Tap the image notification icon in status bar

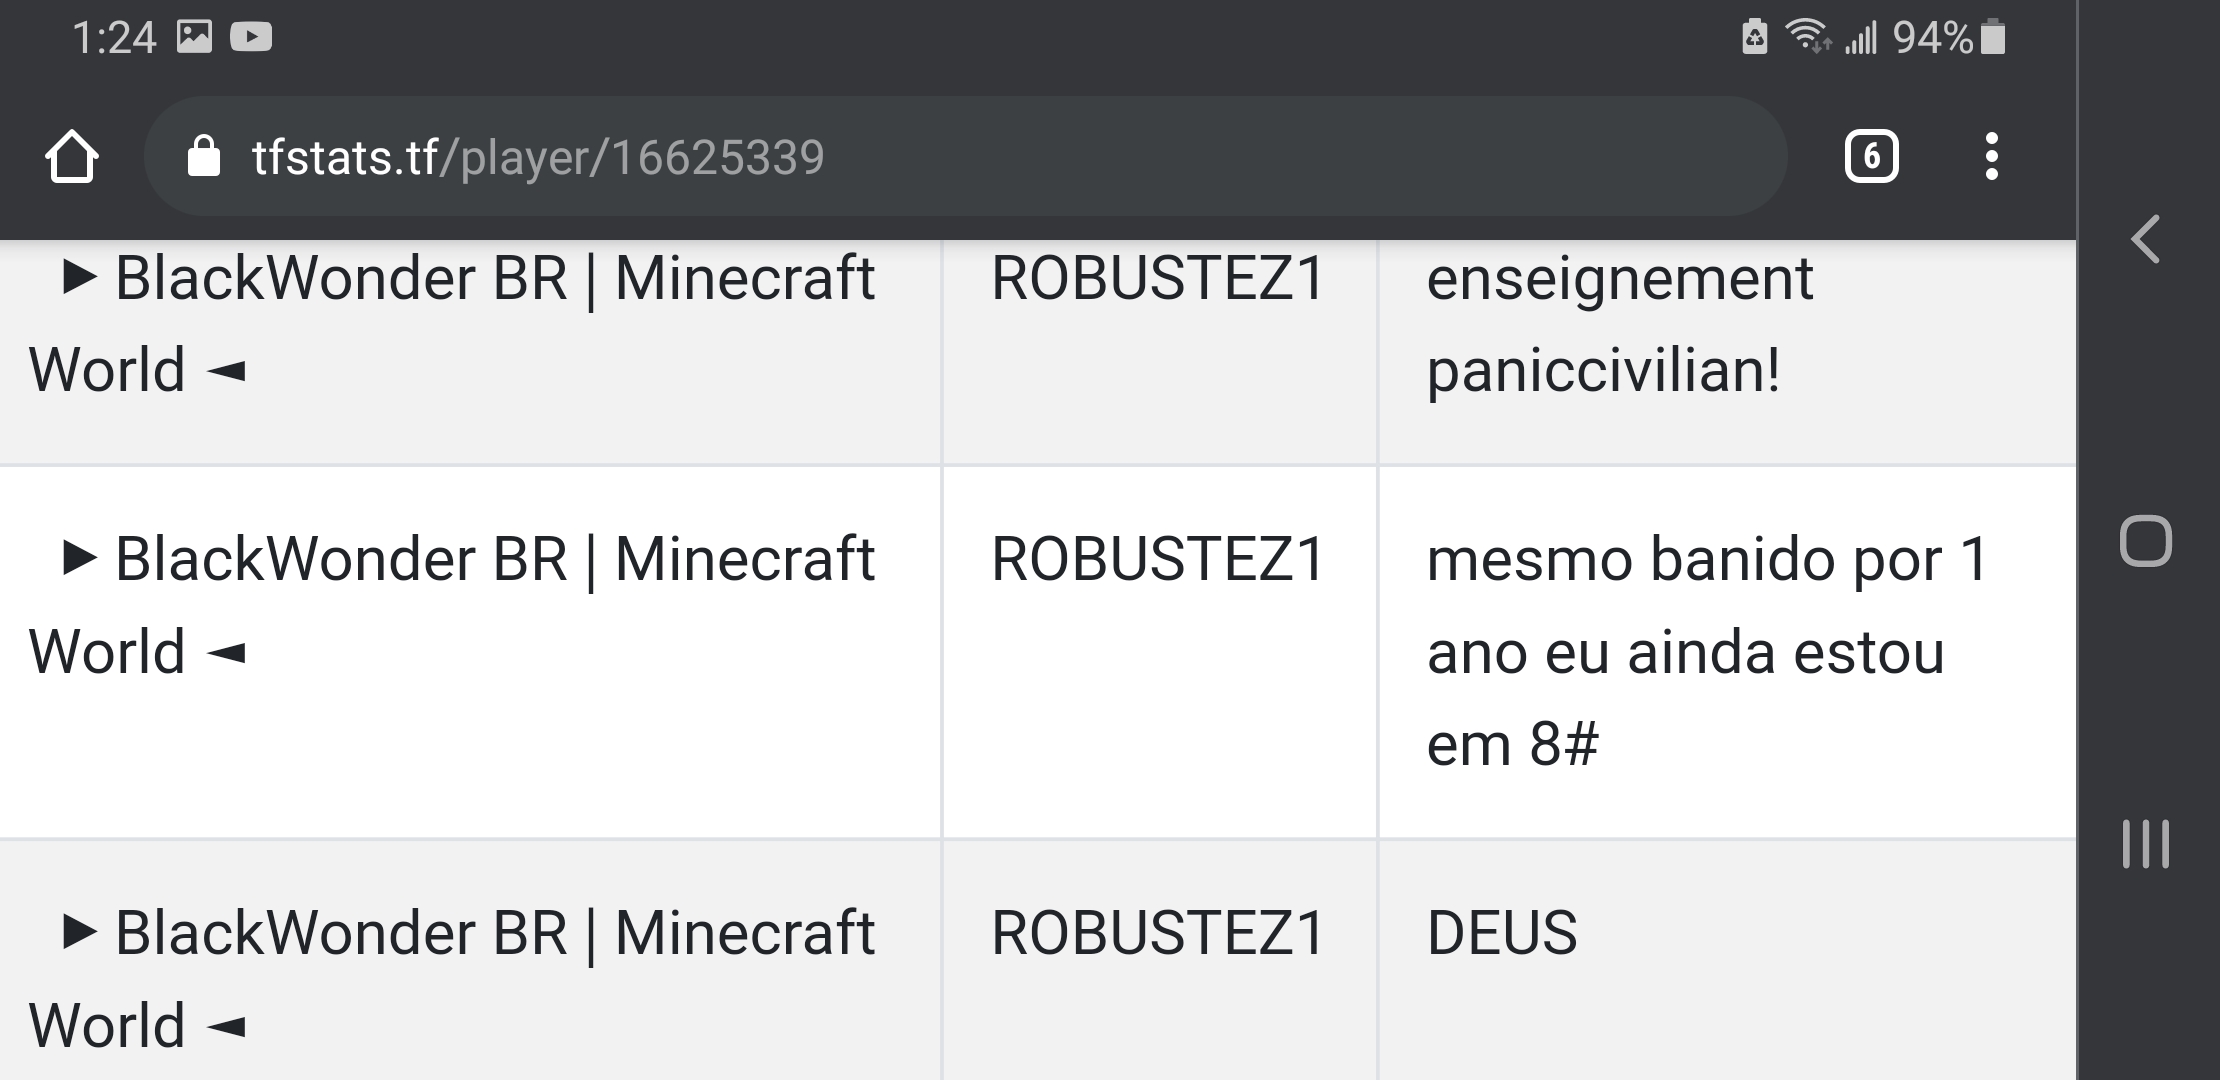pyautogui.click(x=194, y=37)
